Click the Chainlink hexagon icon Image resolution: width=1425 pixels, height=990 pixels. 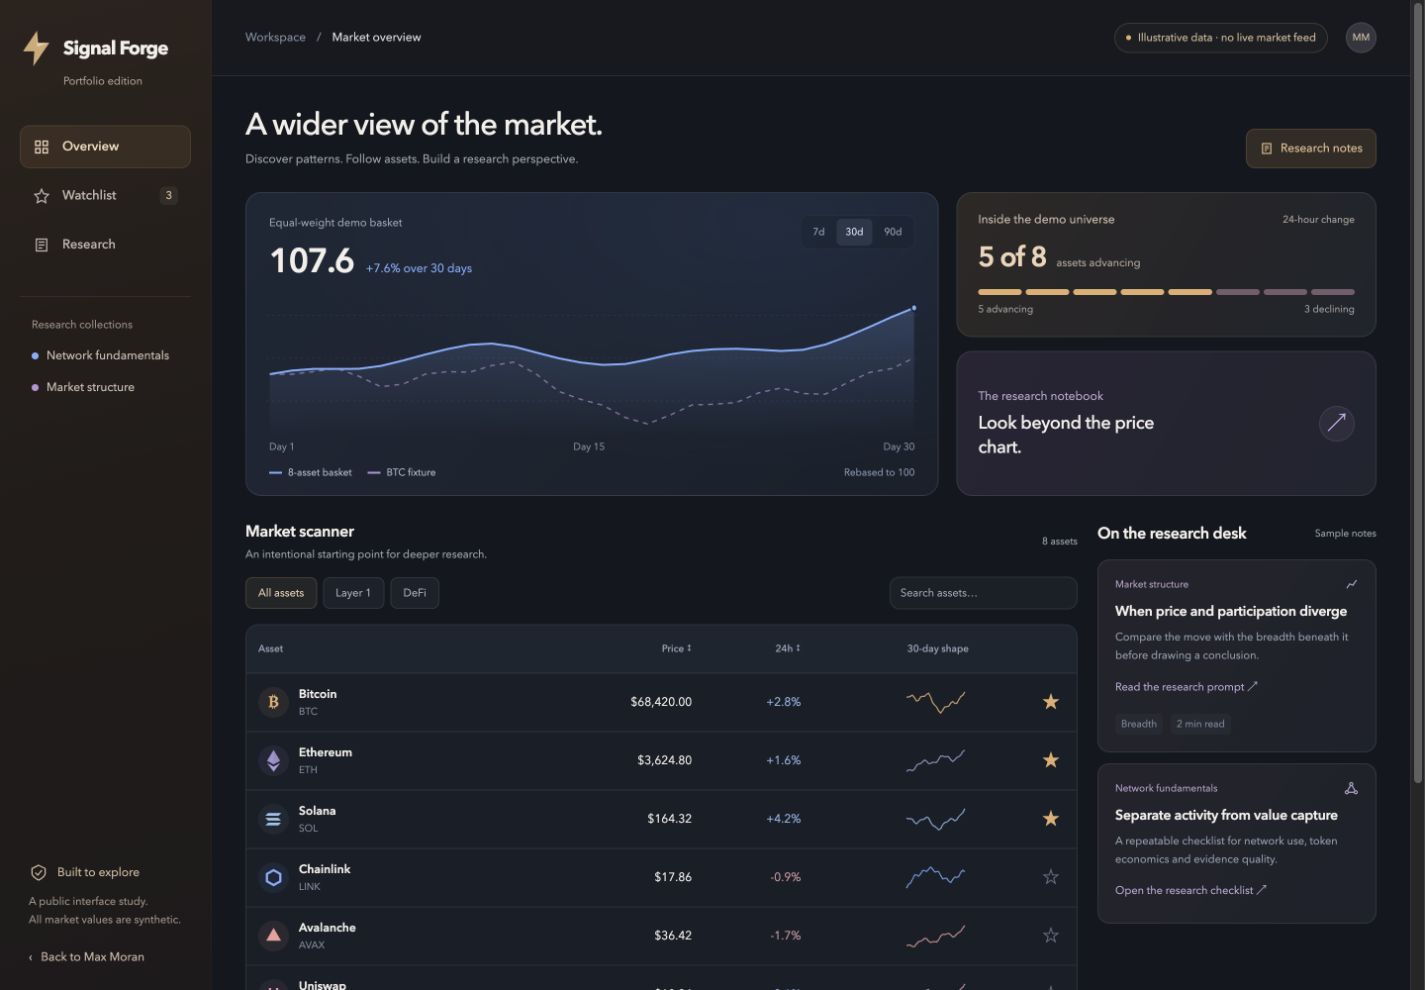(273, 877)
